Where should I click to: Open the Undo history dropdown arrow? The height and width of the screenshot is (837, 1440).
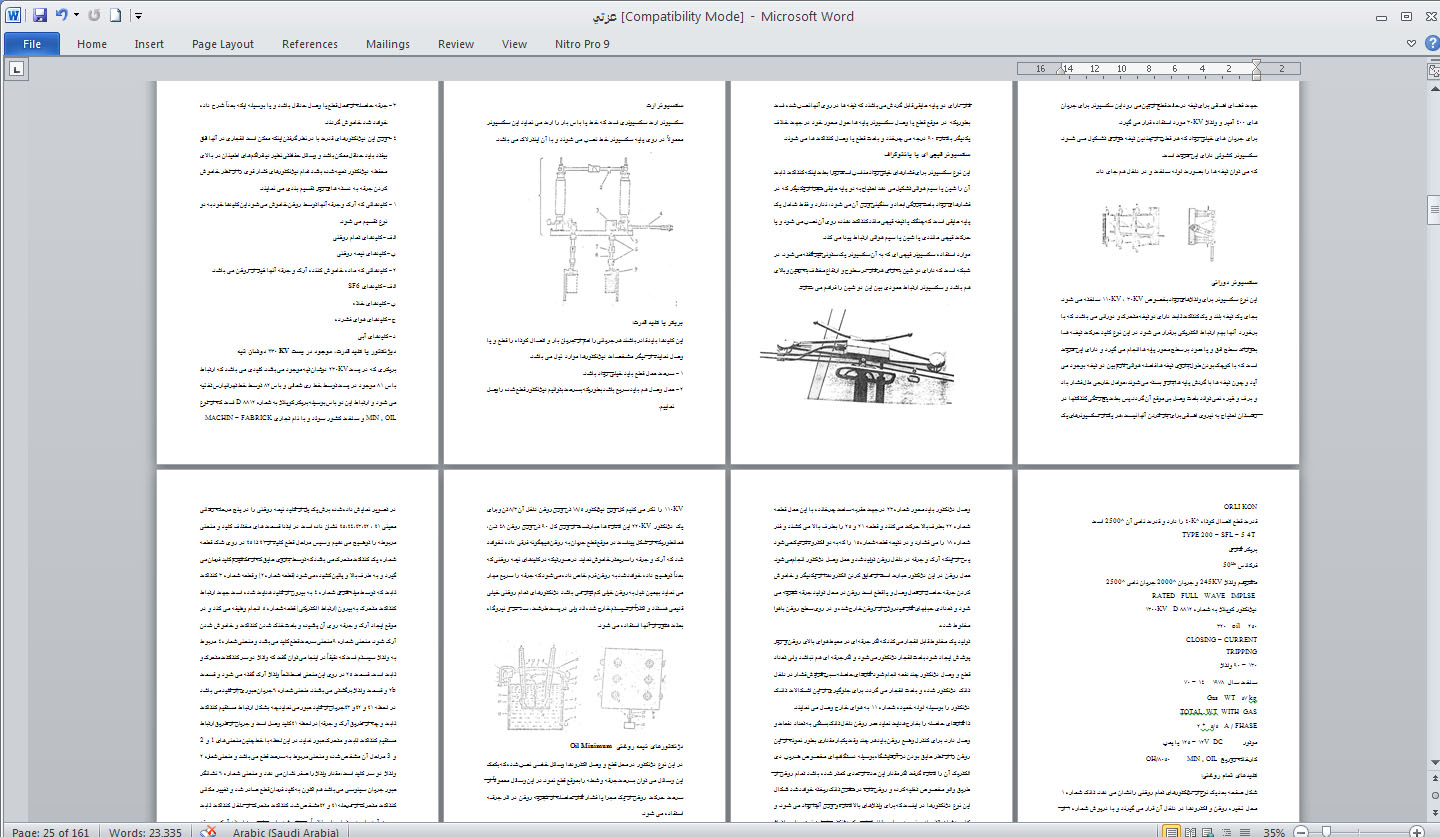coord(76,16)
